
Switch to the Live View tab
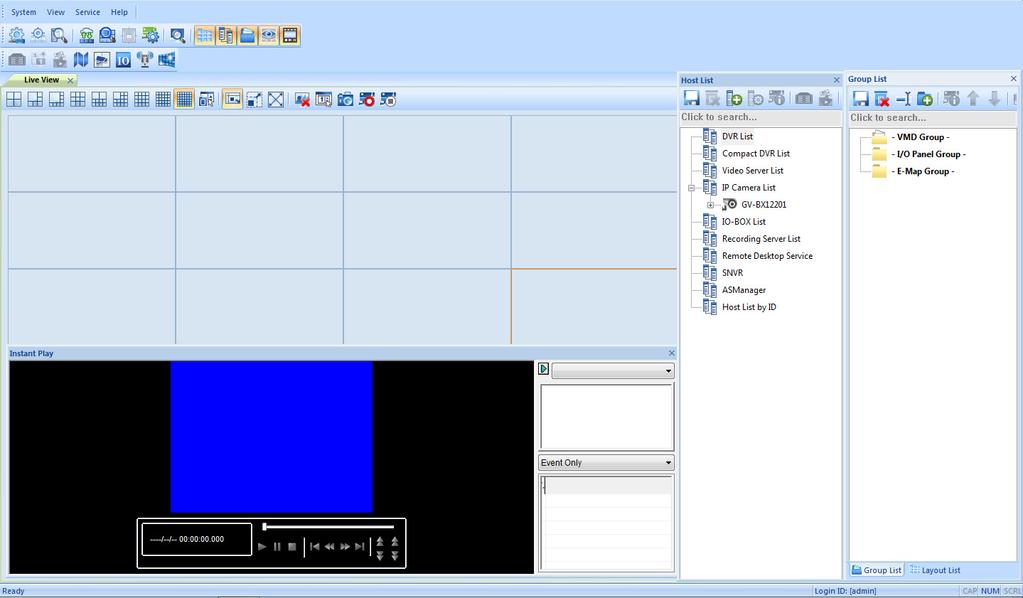pyautogui.click(x=41, y=80)
